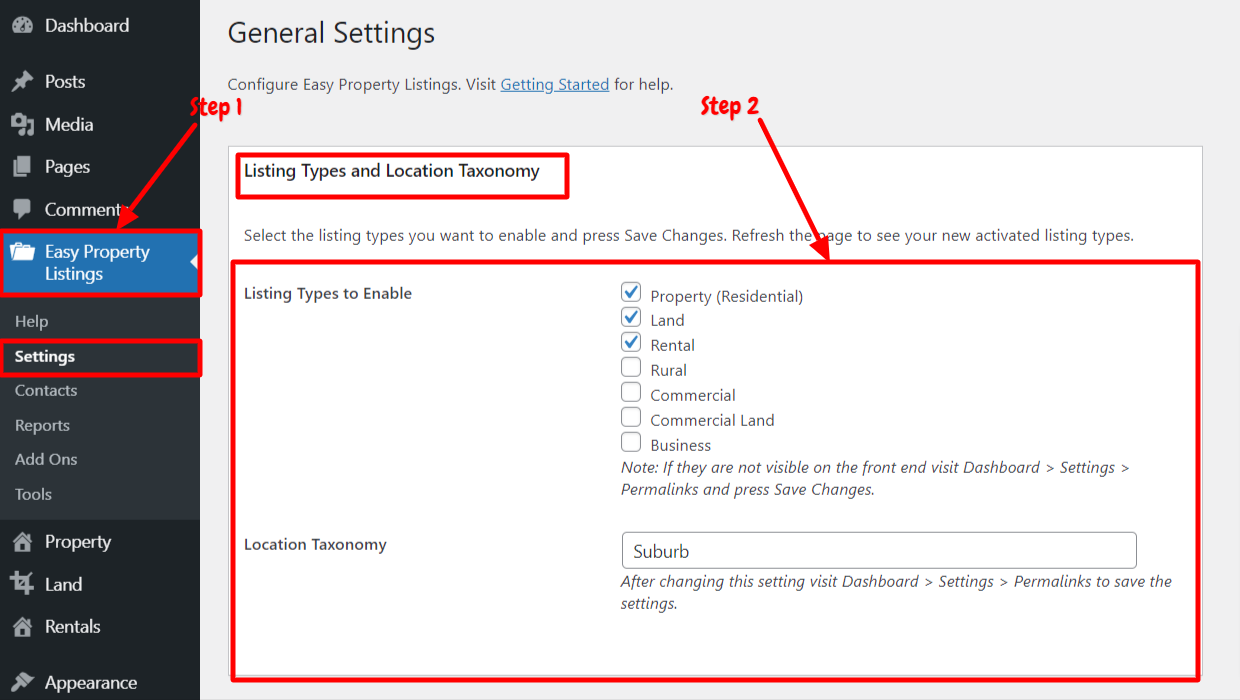
Task: Open the Reports submenu item
Action: click(42, 426)
